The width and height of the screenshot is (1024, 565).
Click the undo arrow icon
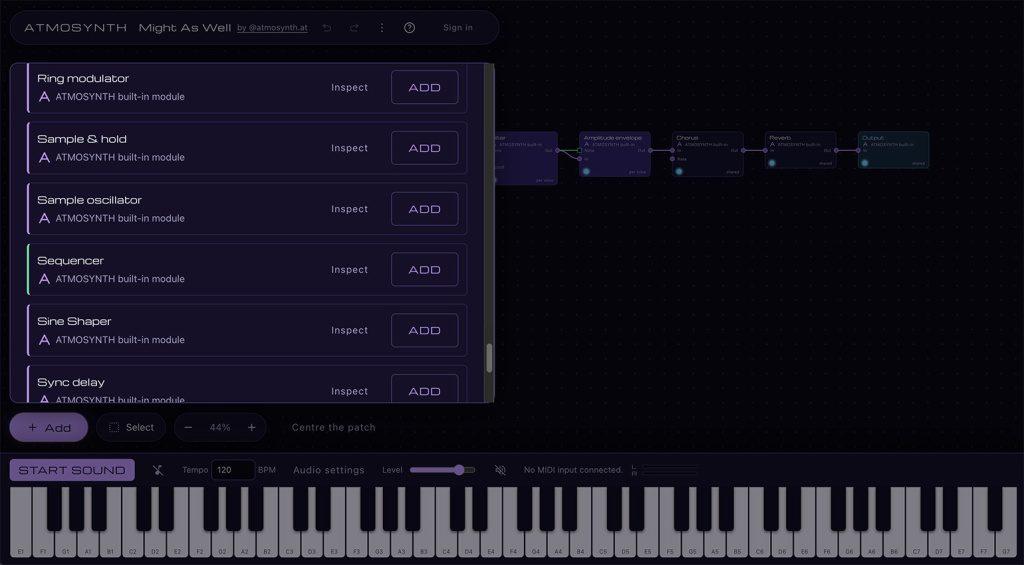coord(327,27)
